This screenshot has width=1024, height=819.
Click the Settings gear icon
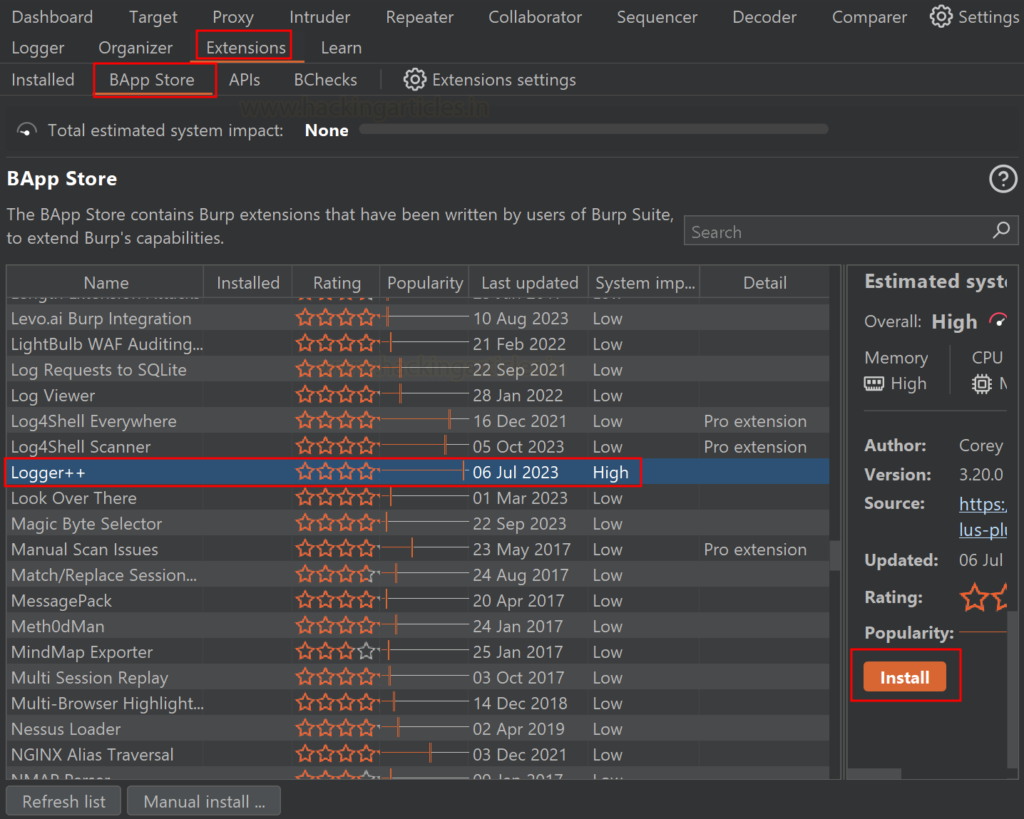940,17
